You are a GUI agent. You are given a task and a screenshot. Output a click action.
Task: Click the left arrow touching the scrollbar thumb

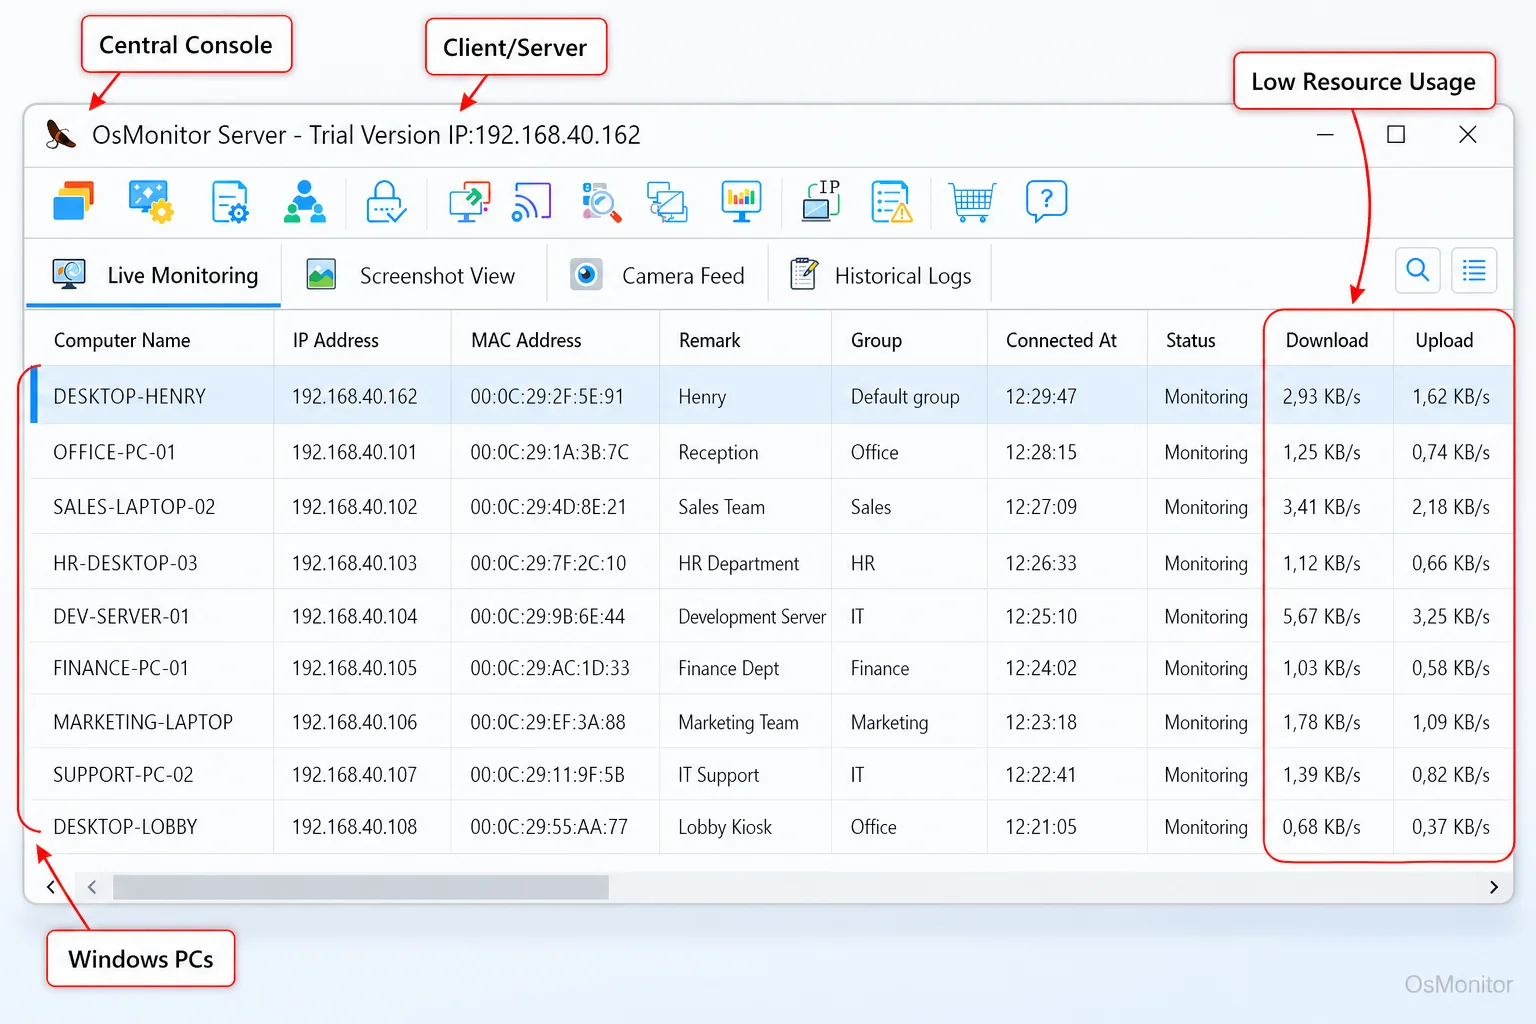tap(92, 887)
